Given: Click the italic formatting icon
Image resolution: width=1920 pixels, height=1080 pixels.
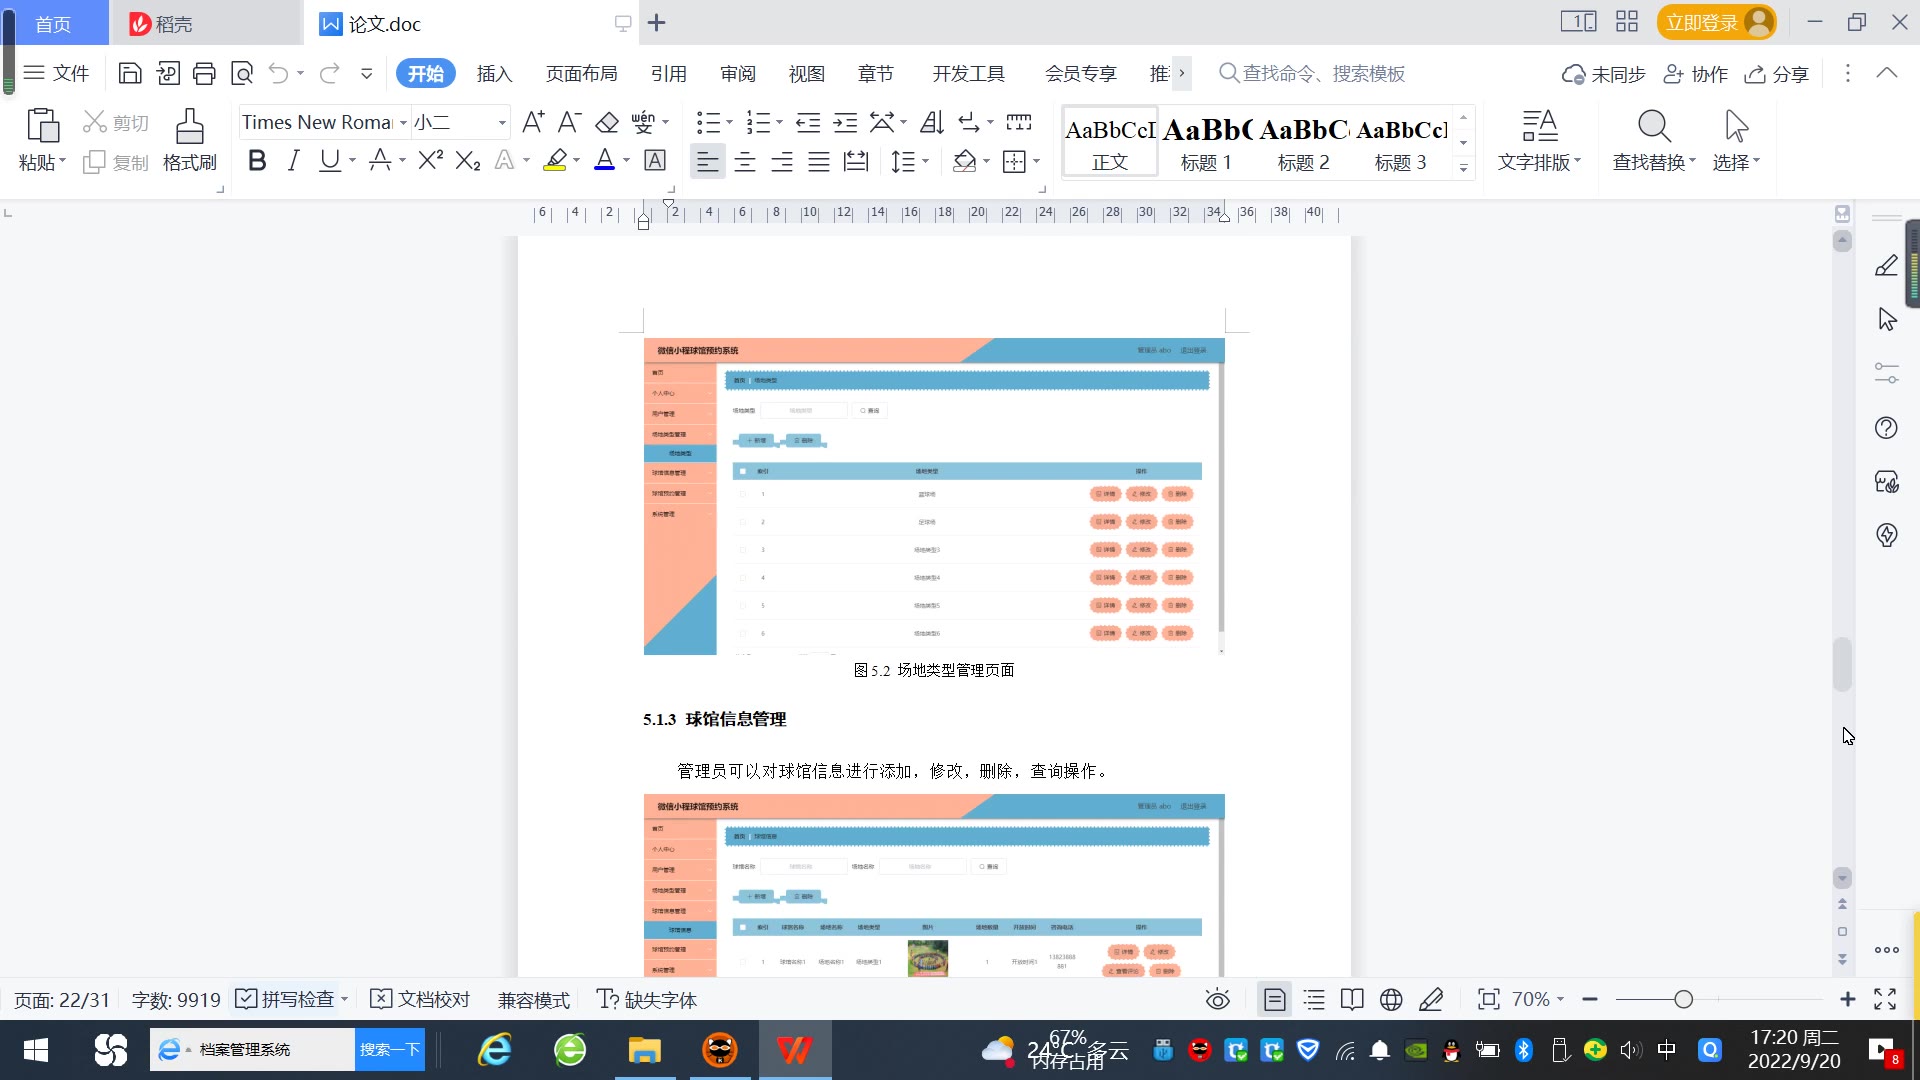Looking at the screenshot, I should tap(293, 161).
